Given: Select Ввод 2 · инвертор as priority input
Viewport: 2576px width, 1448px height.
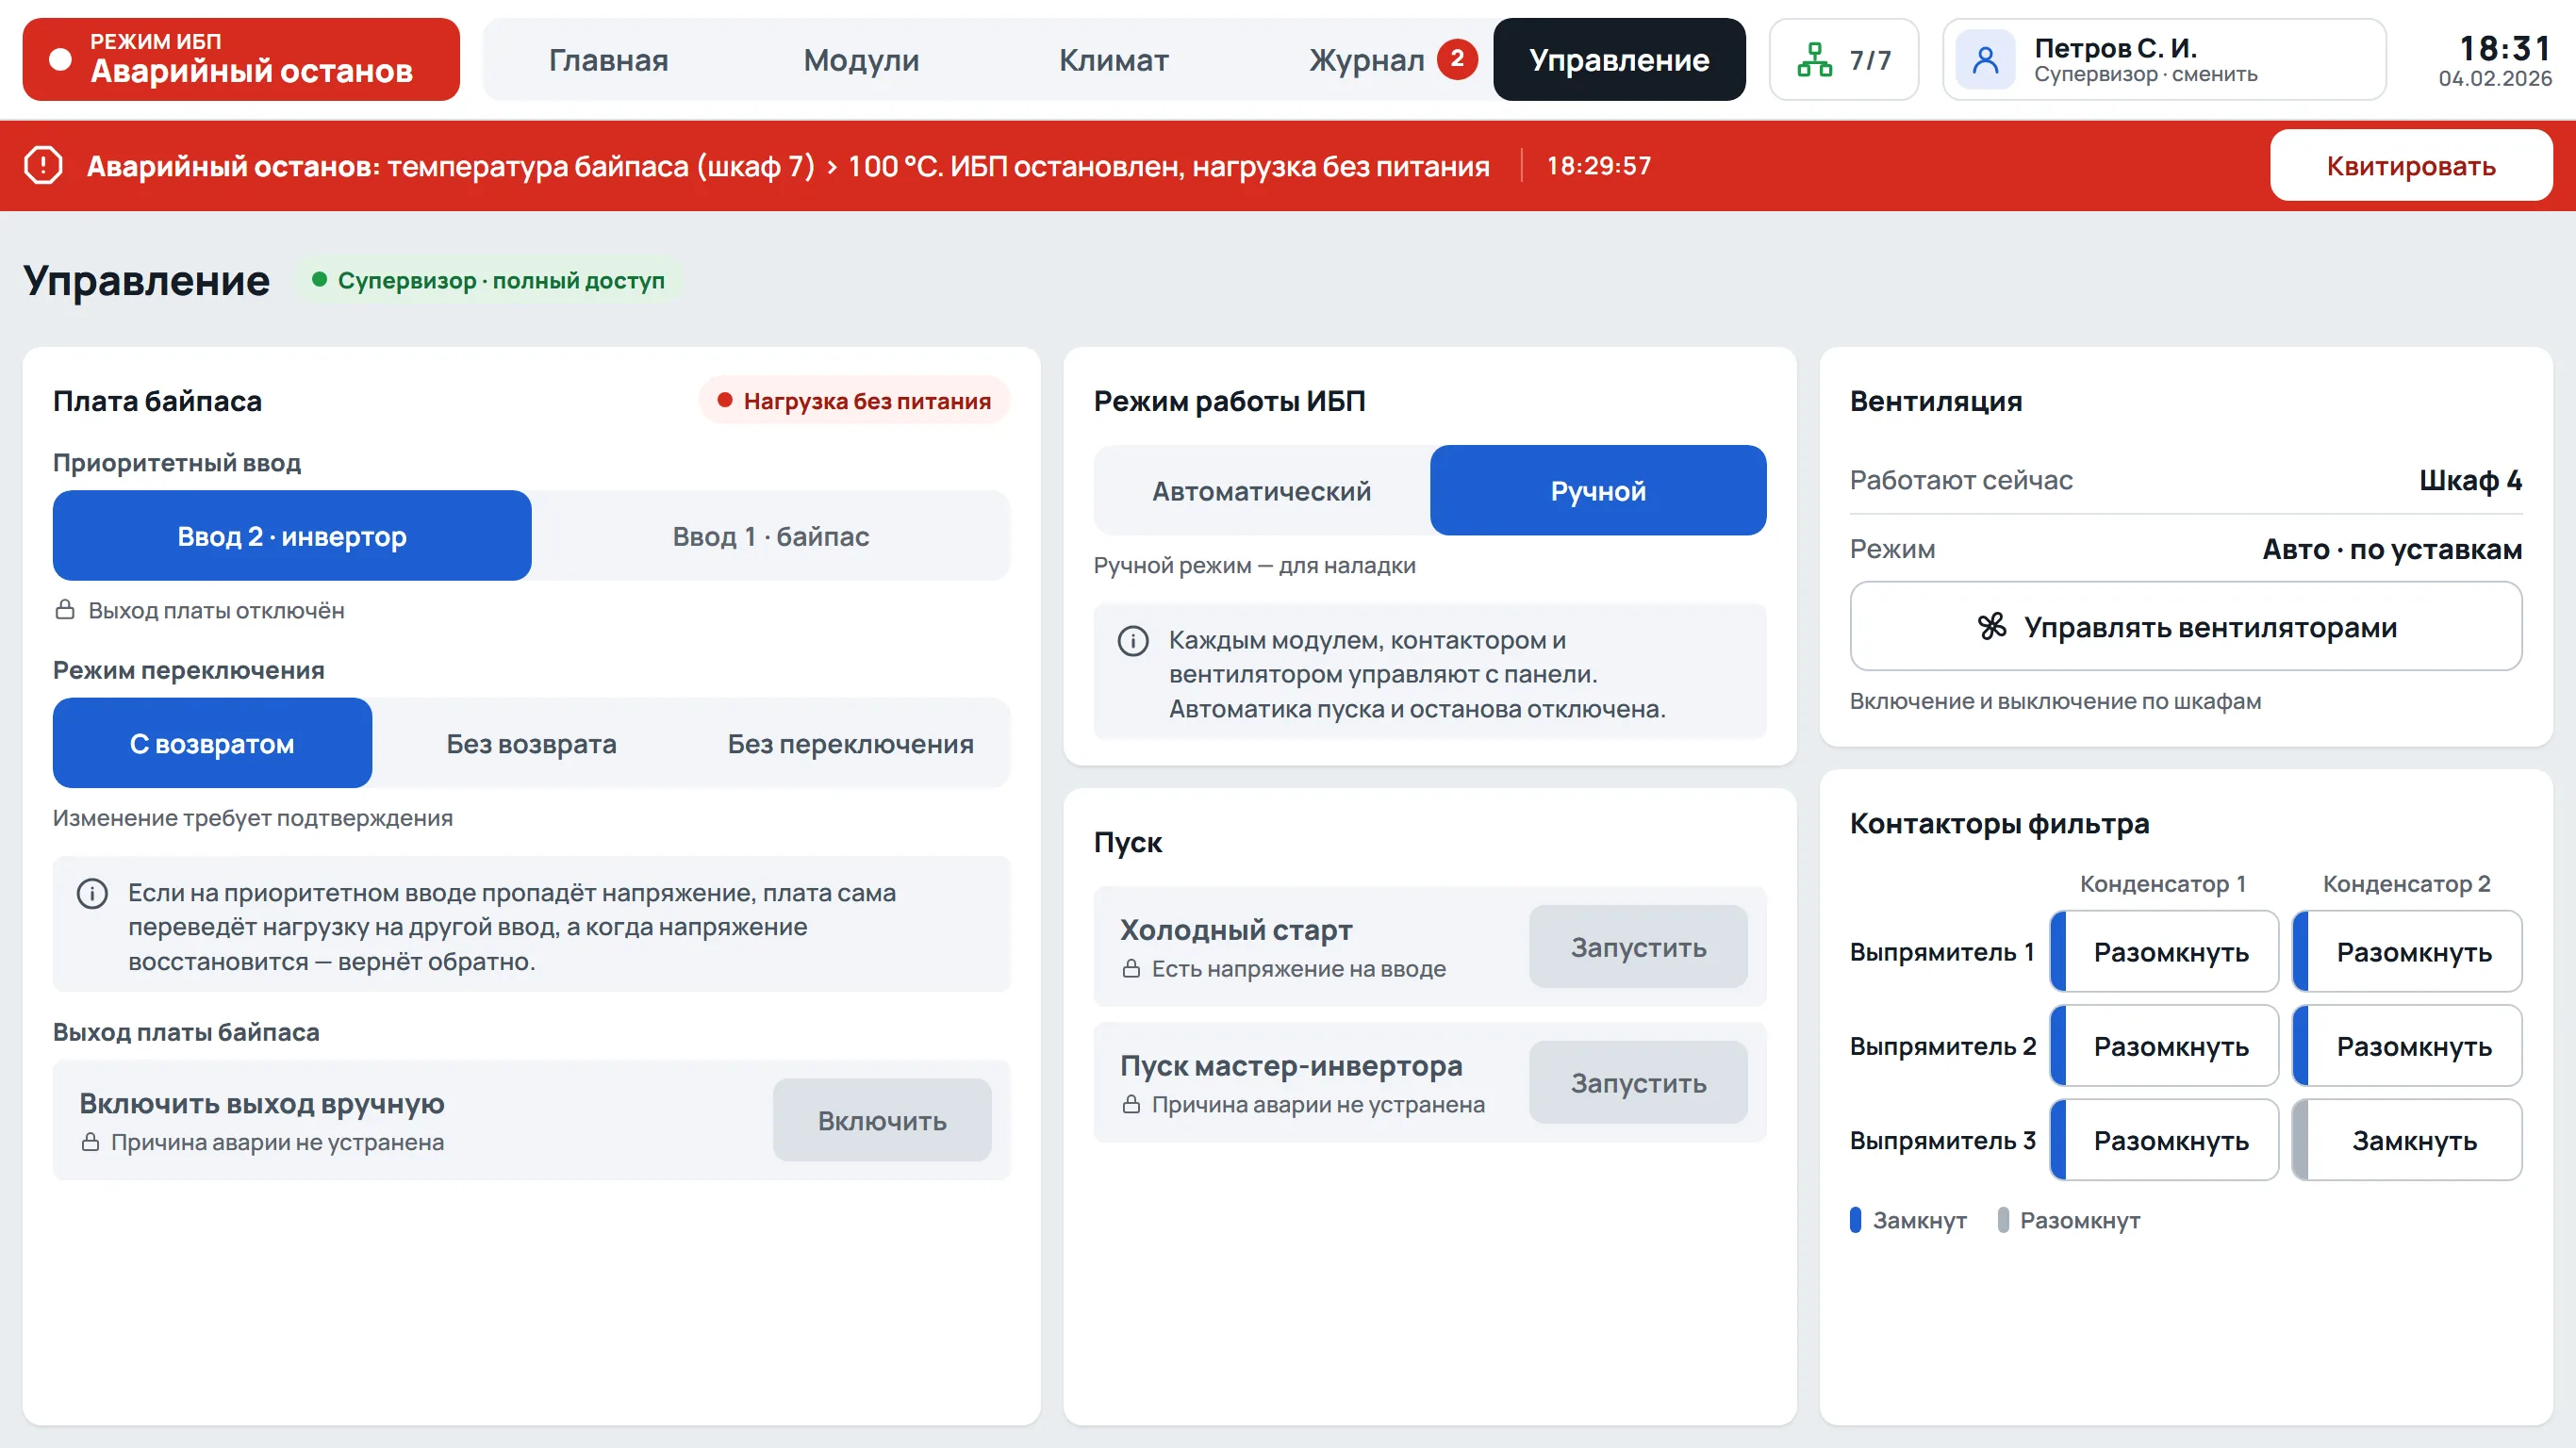Looking at the screenshot, I should 292,536.
